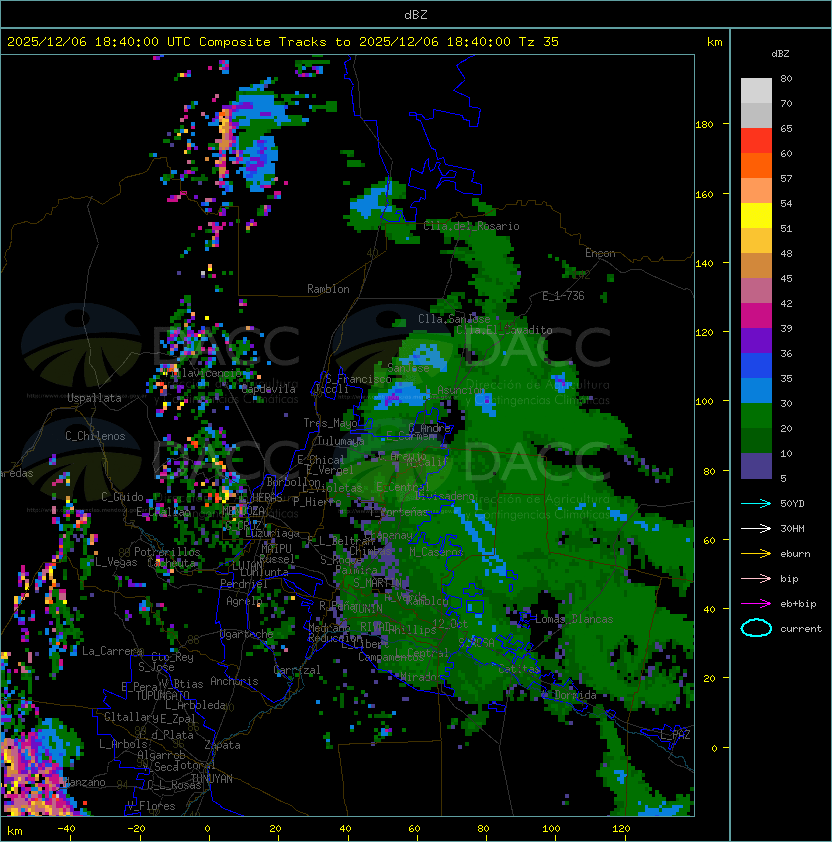Click the 'Potrerillos' label on map

pos(167,551)
